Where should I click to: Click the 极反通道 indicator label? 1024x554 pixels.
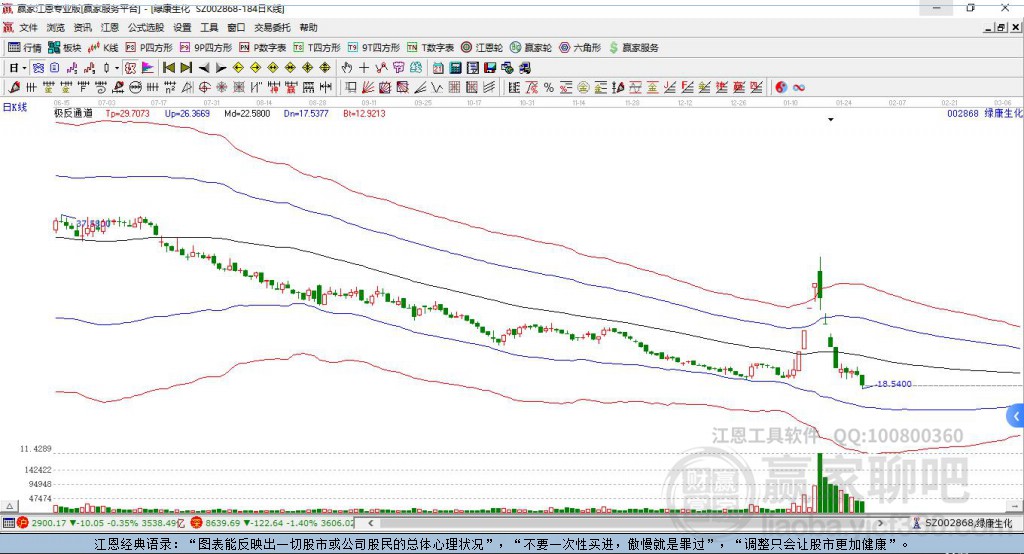click(73, 113)
